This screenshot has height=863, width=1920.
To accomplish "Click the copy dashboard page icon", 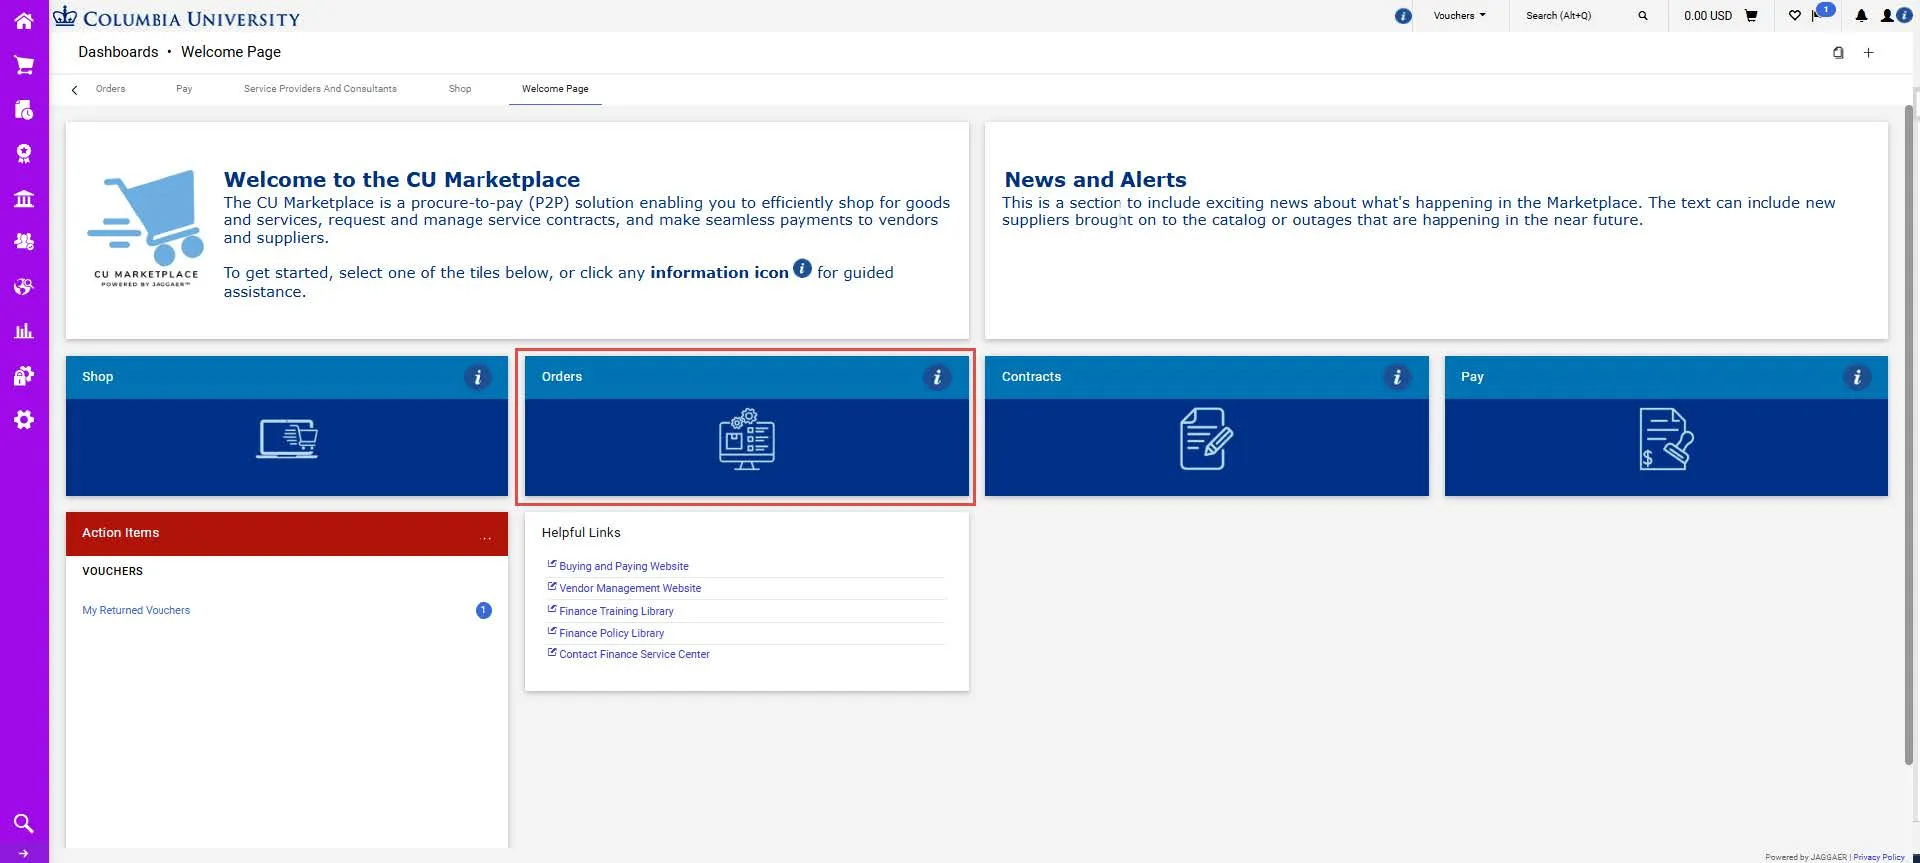I will click(1838, 52).
